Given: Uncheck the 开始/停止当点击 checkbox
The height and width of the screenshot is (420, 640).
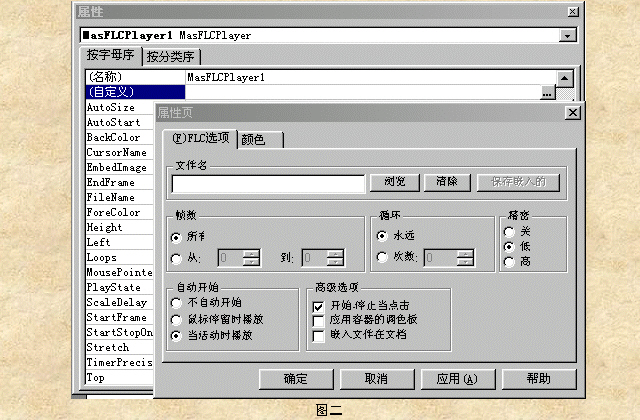Looking at the screenshot, I should click(319, 305).
